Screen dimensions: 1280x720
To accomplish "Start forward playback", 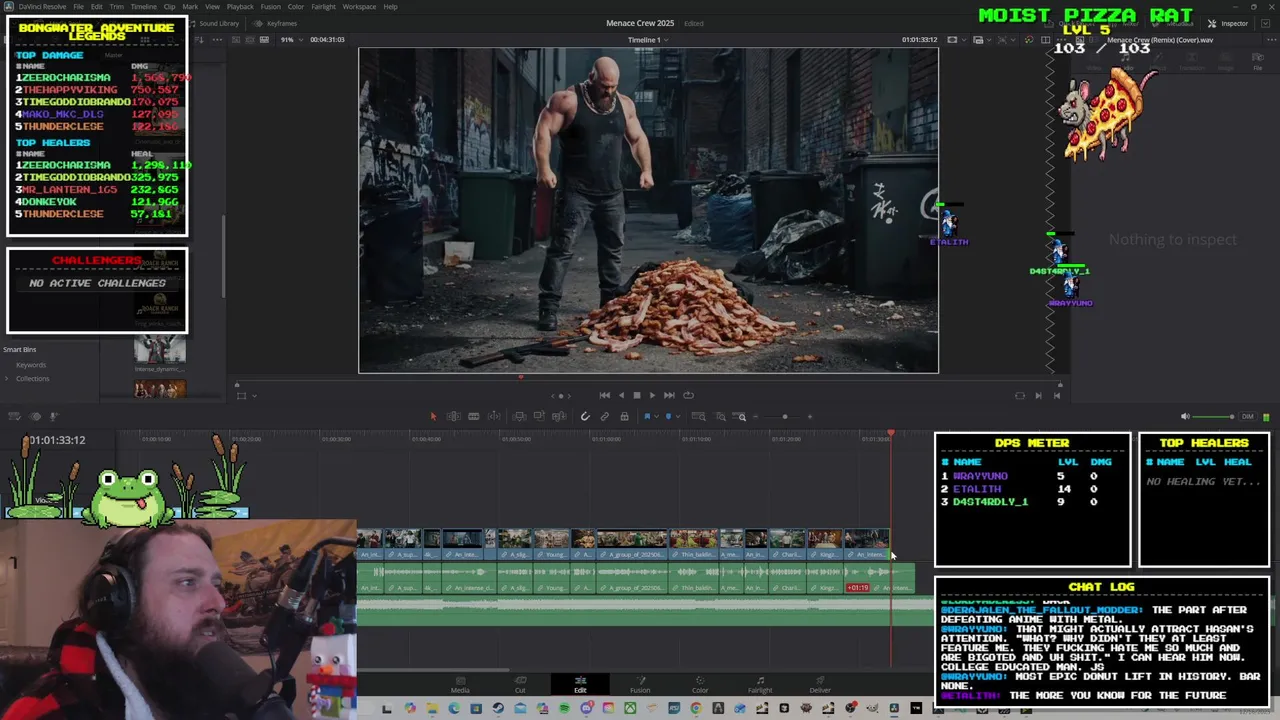I will [652, 395].
